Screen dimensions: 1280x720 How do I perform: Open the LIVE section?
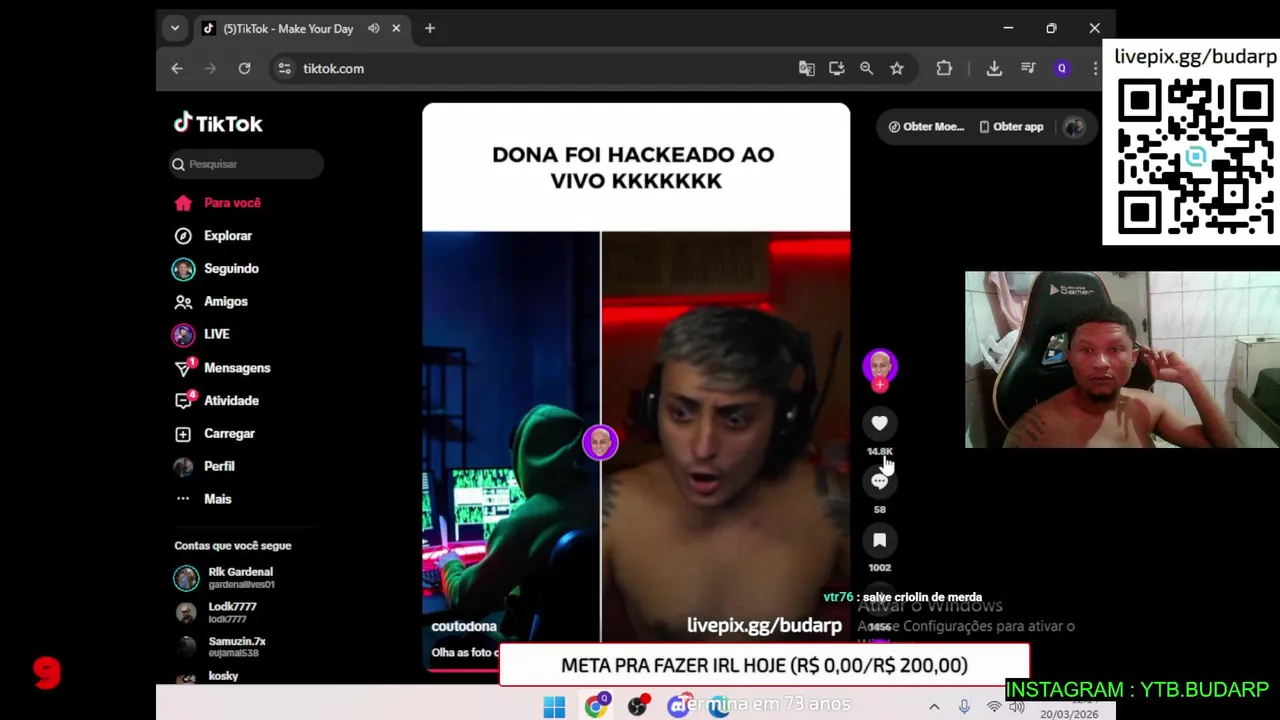[x=217, y=334]
